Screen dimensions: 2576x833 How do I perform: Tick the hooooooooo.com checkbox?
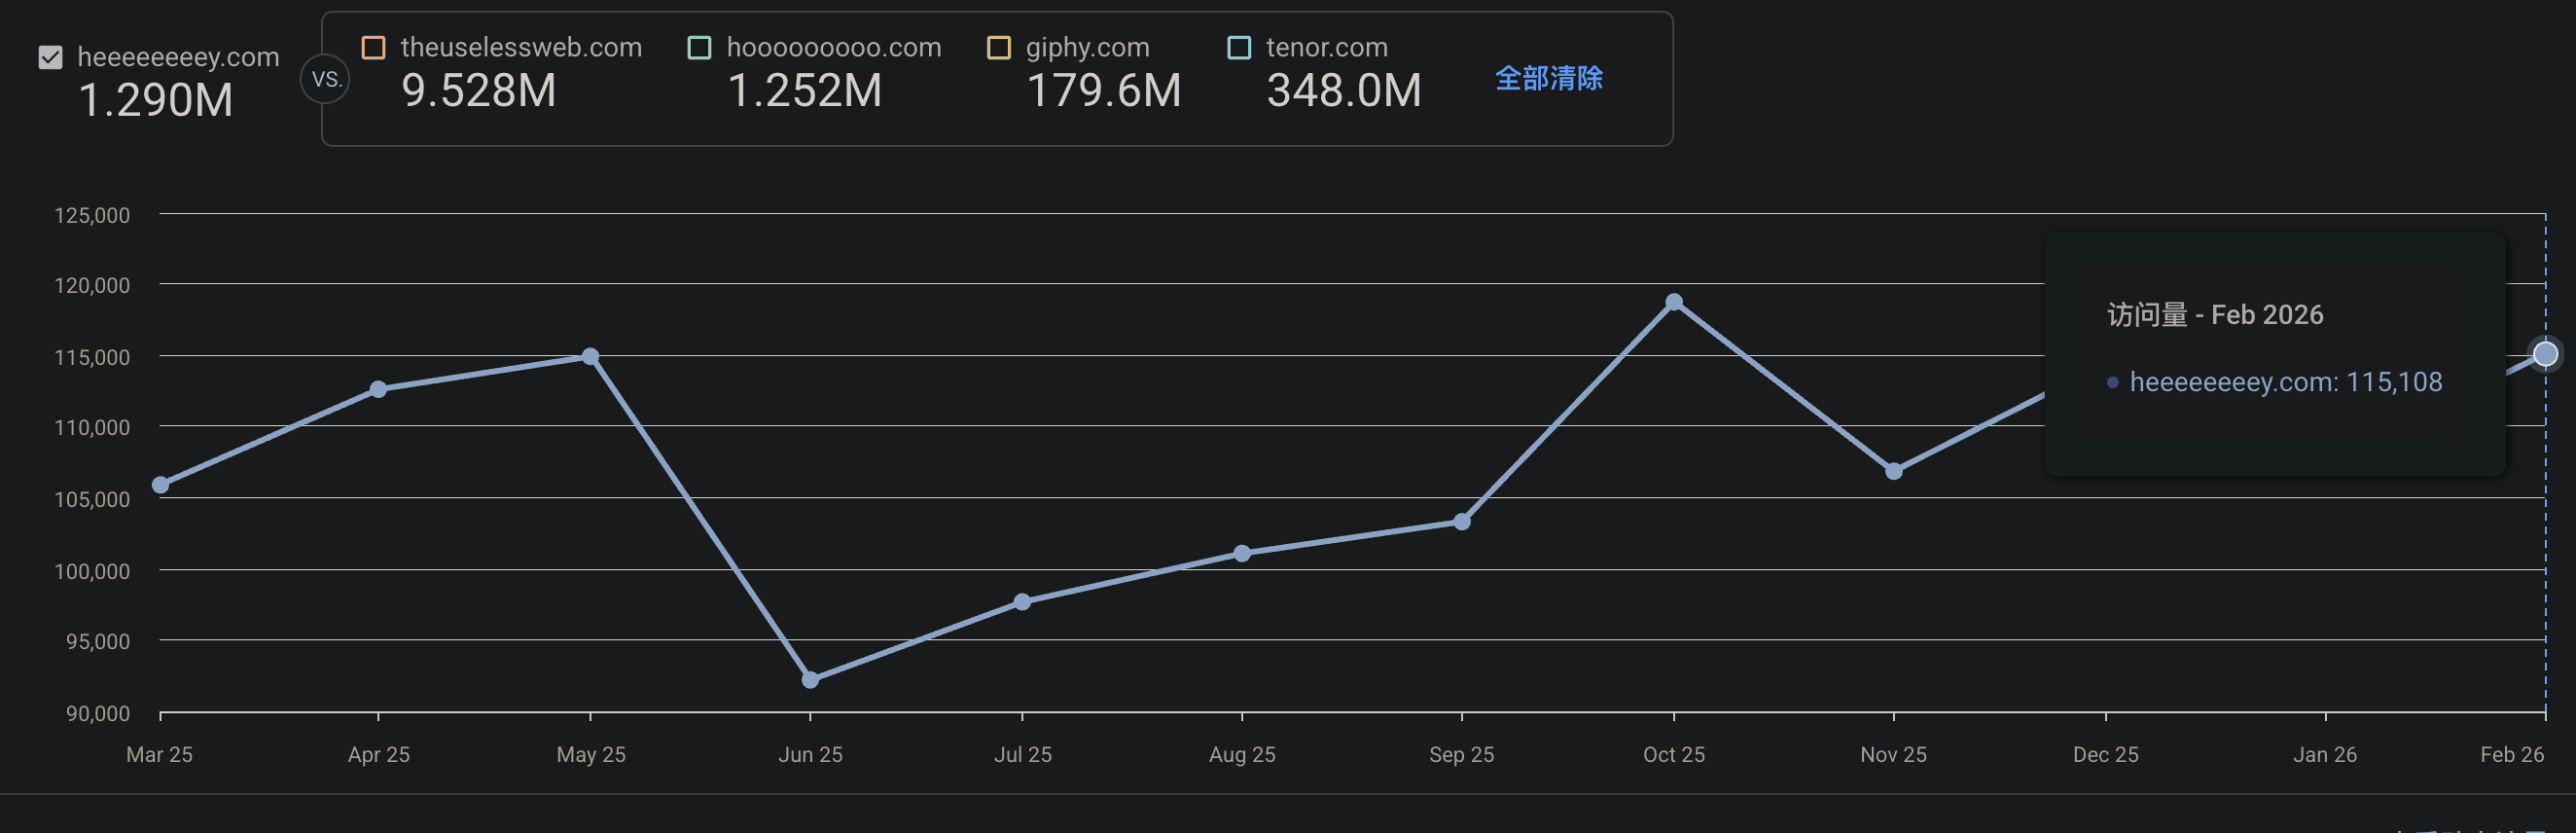[x=699, y=48]
